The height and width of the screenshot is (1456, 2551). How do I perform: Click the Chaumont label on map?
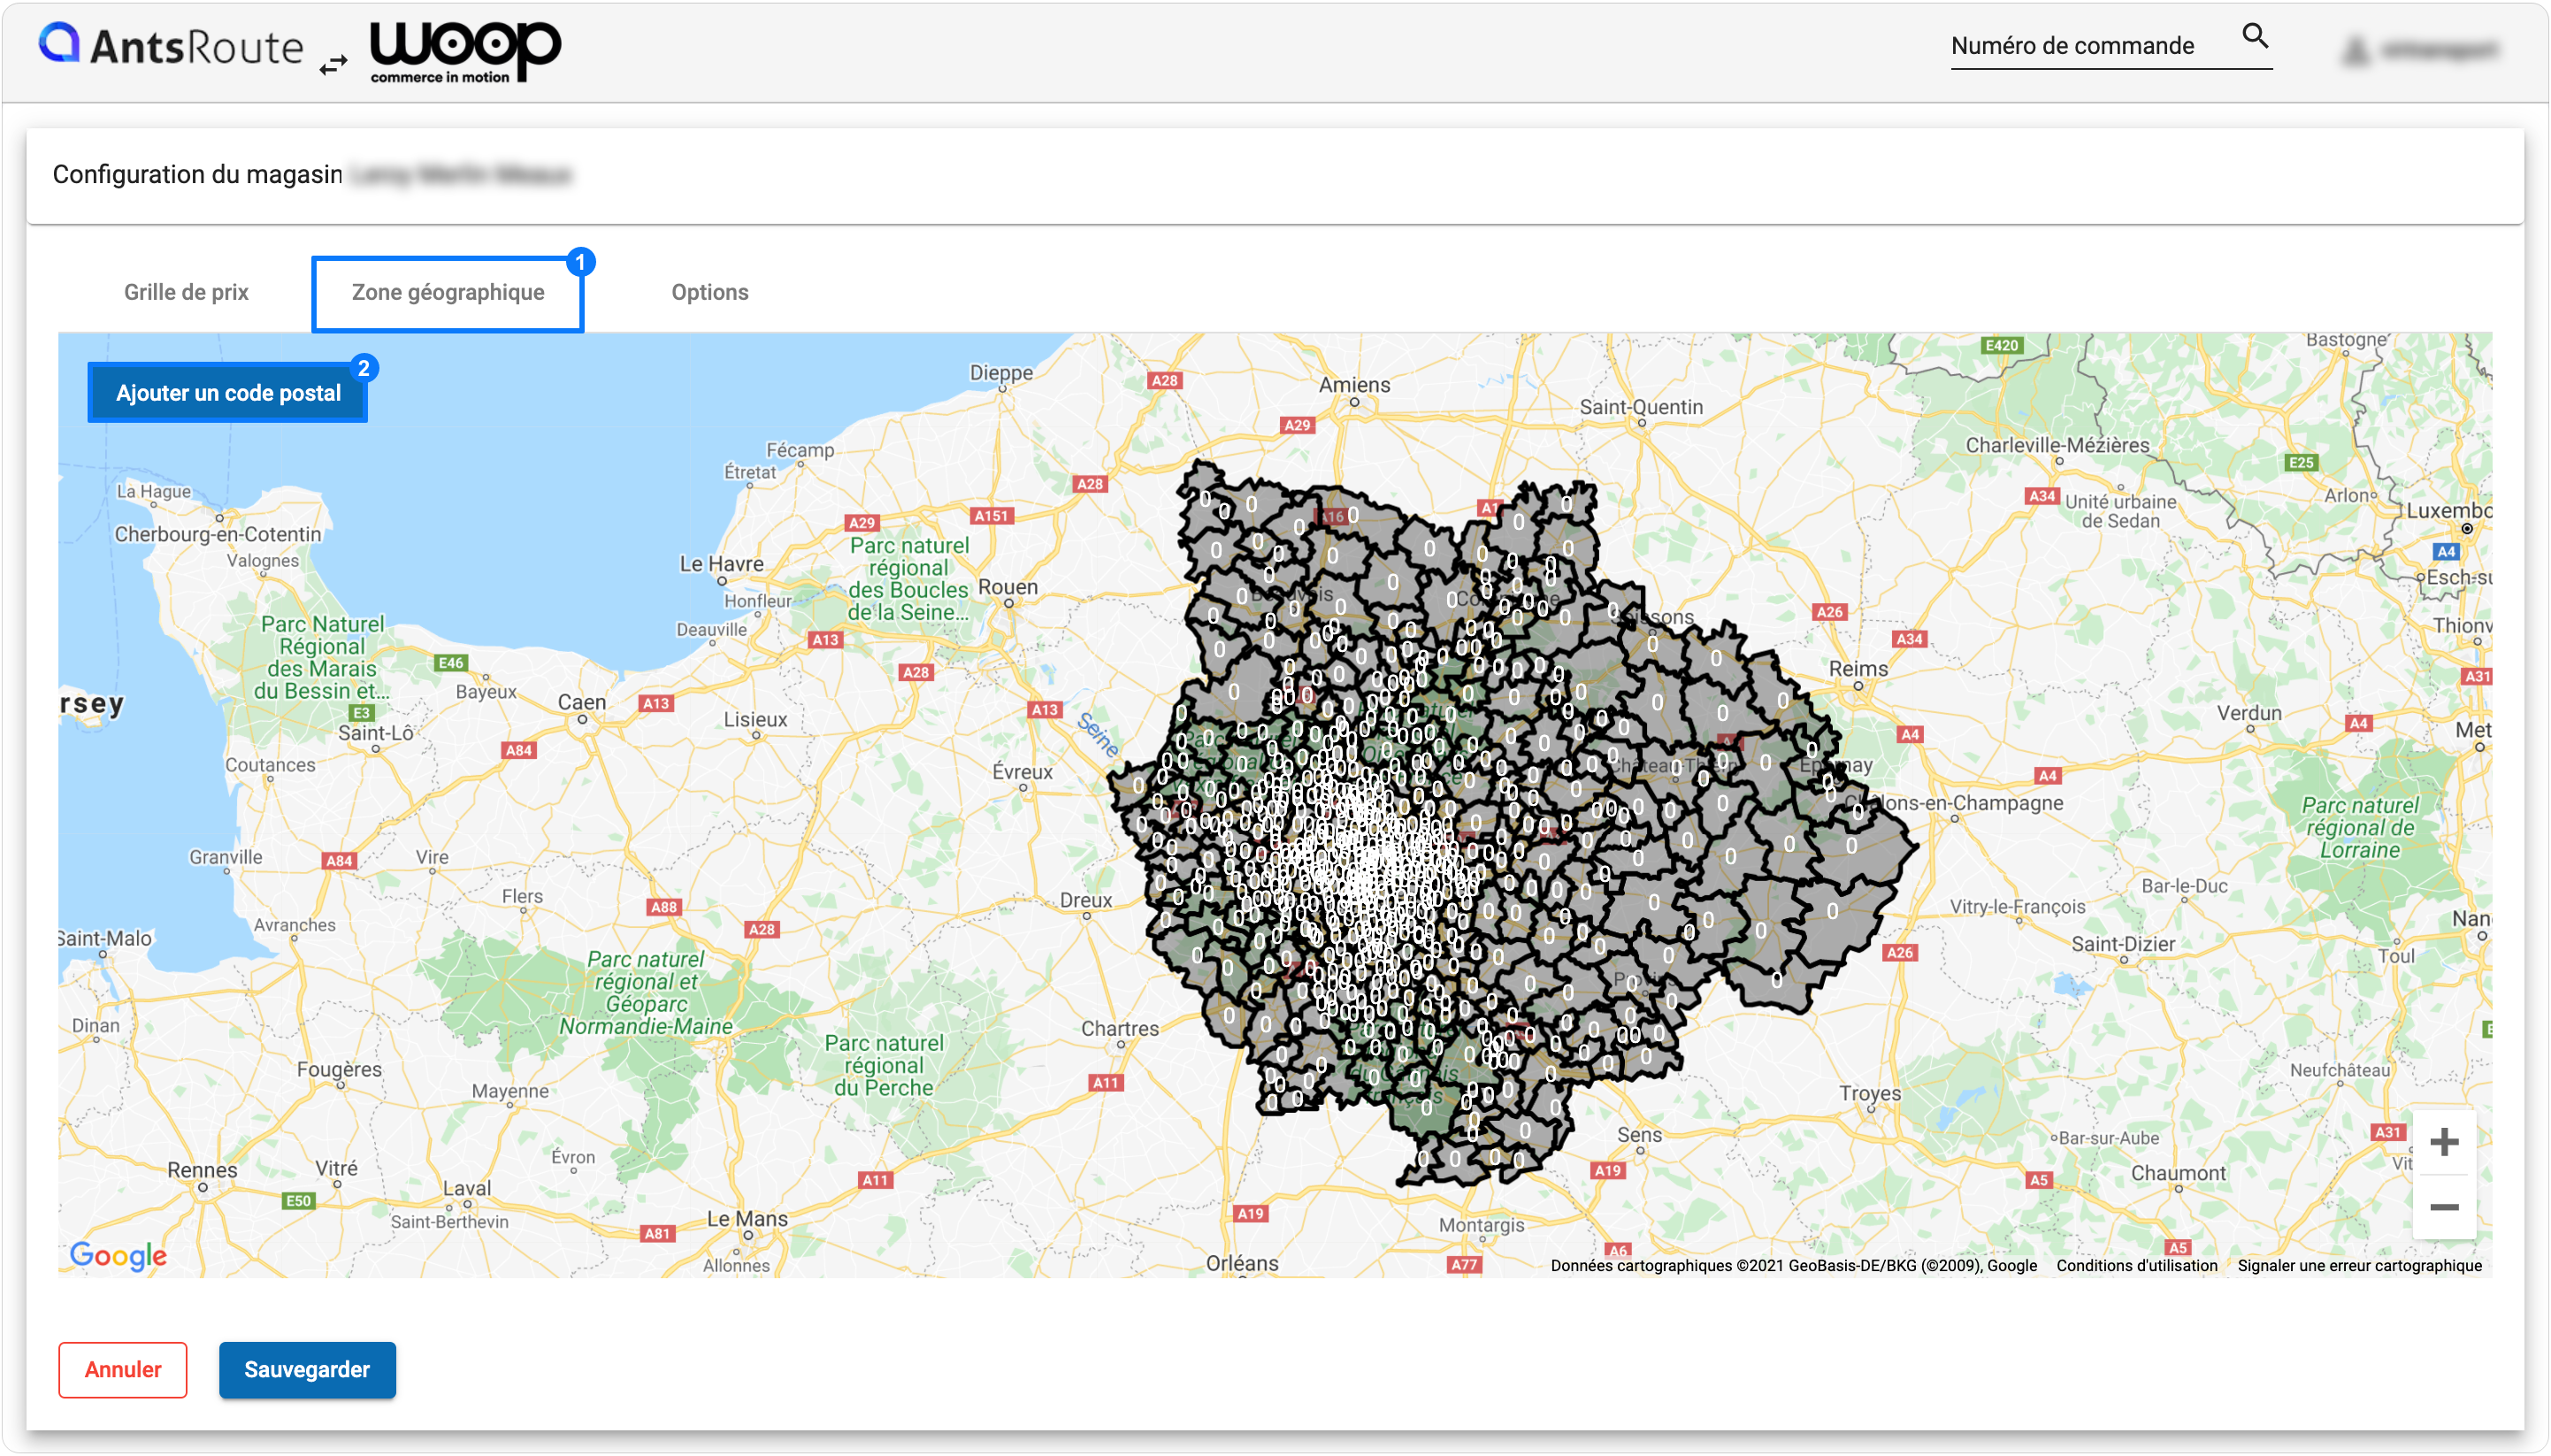[2178, 1173]
